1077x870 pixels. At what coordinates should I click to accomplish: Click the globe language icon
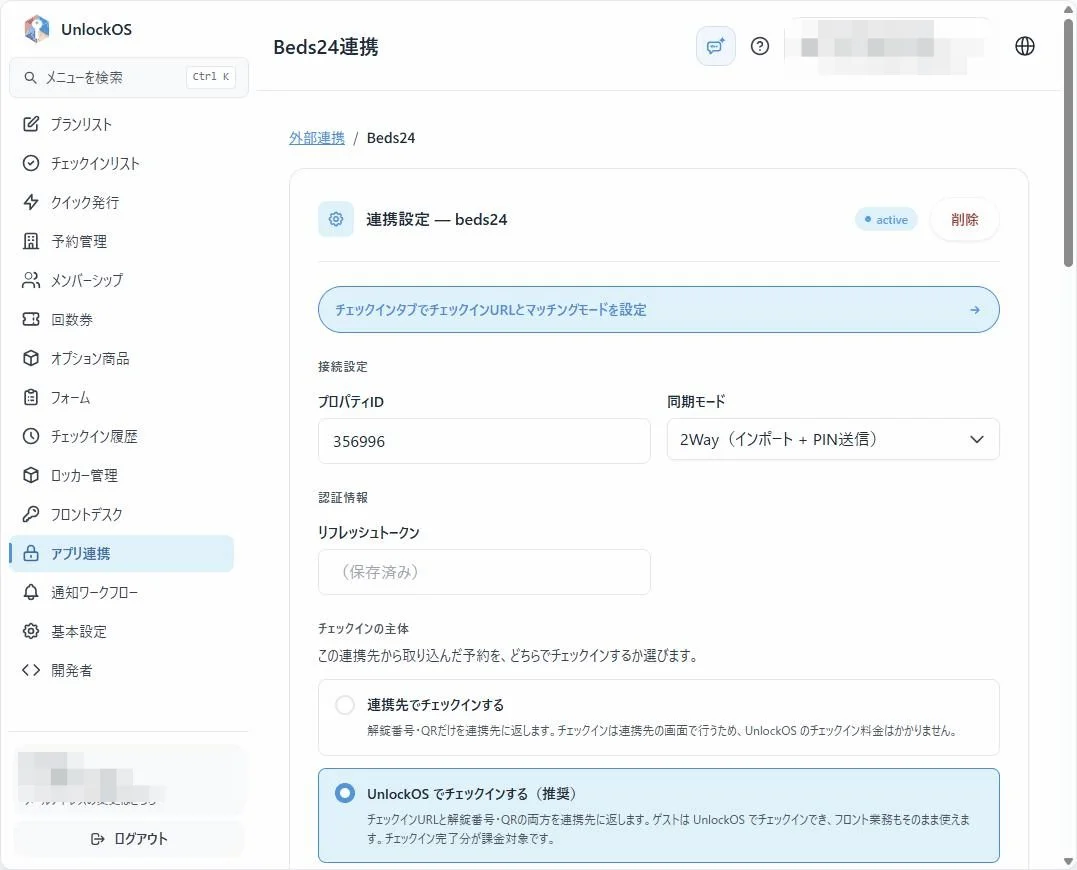(x=1025, y=46)
